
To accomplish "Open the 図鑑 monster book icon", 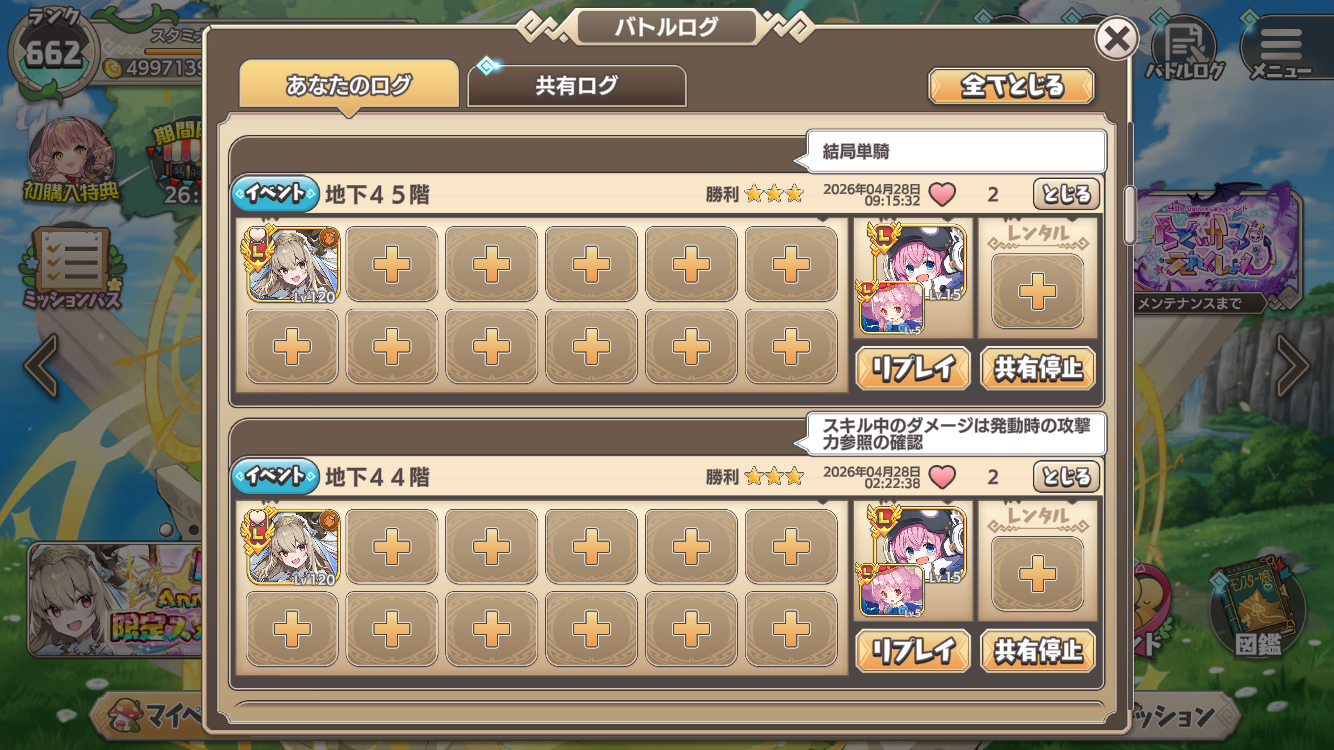I will pos(1257,607).
